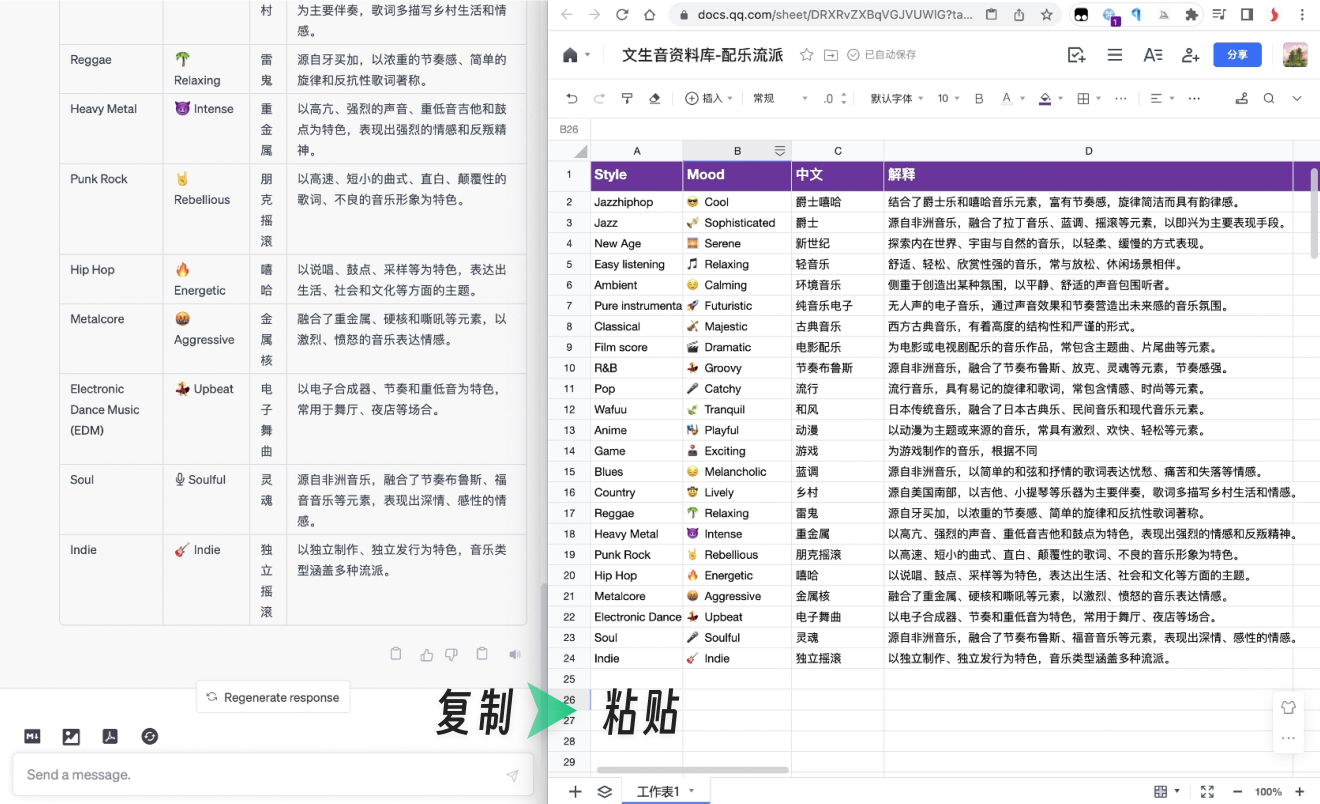Enter fullscreen with the expand icon
This screenshot has height=804, width=1320.
1207,791
